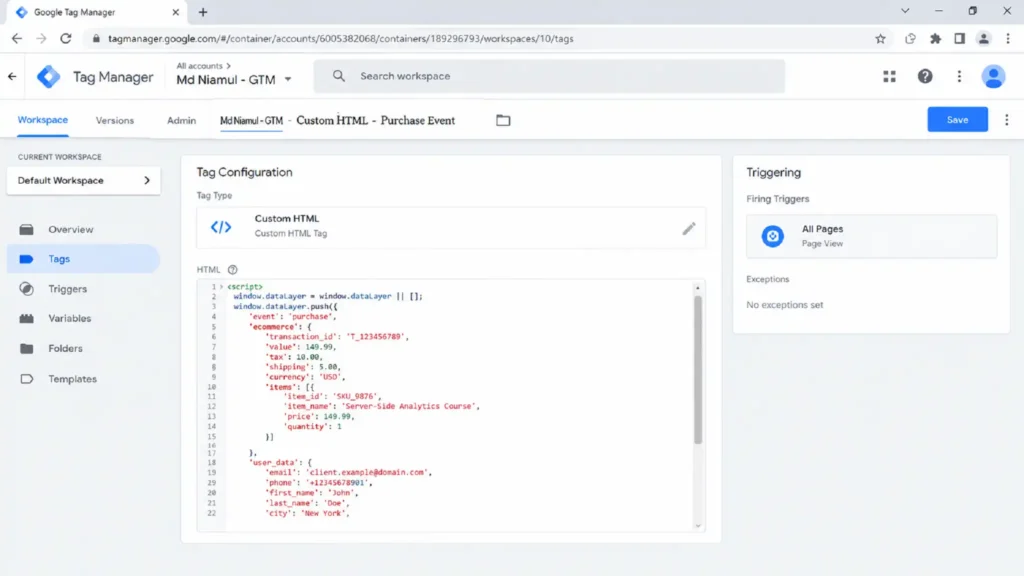The height and width of the screenshot is (576, 1024).
Task: Open Overview in the sidebar
Action: (x=71, y=229)
